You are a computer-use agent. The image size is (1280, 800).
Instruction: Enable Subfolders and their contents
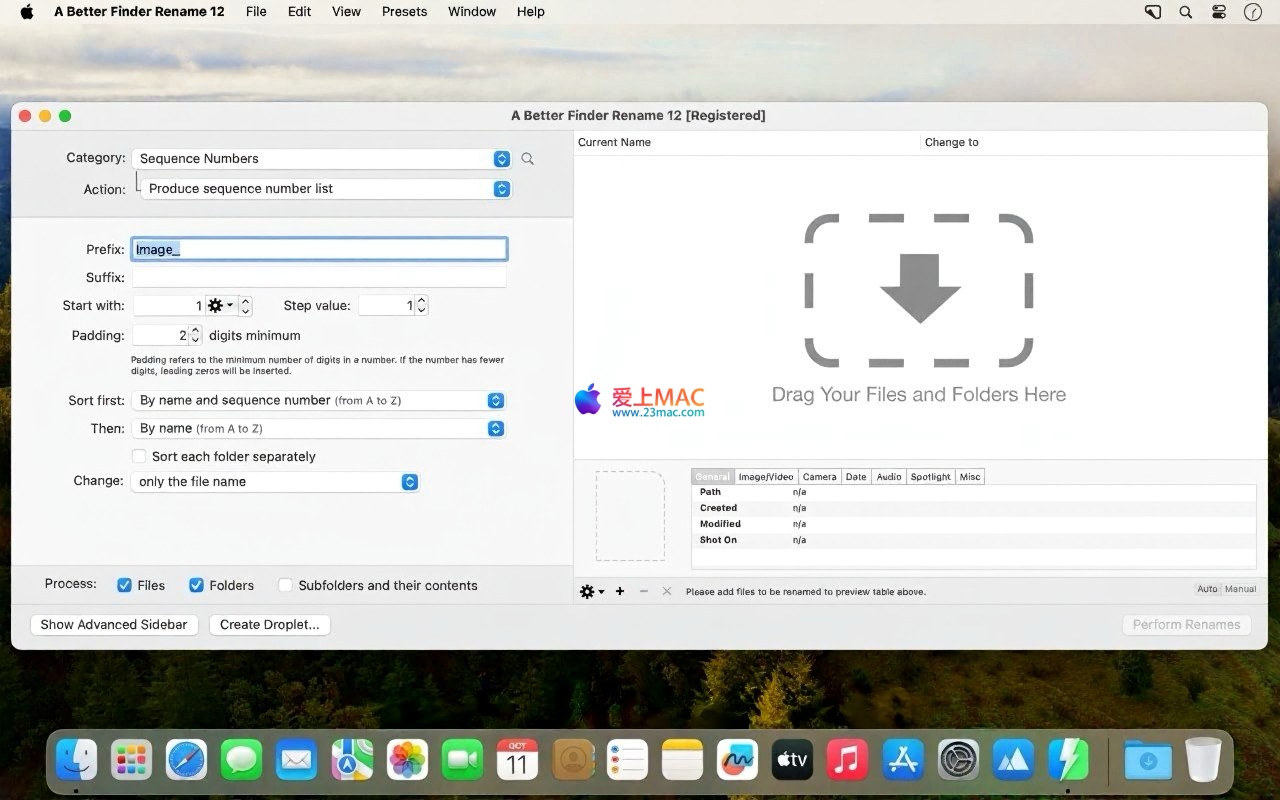tap(286, 586)
